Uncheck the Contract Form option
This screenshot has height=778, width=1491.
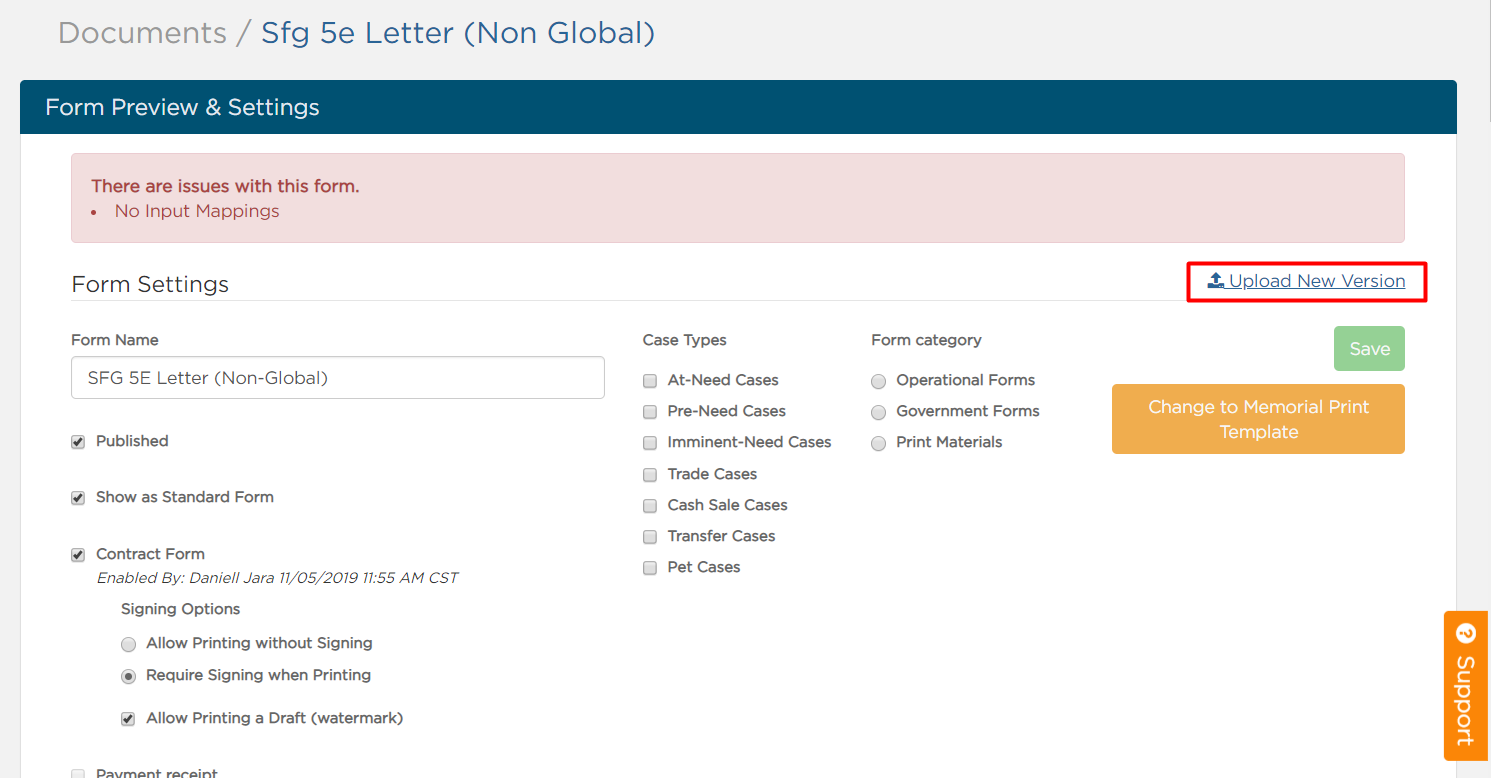78,554
